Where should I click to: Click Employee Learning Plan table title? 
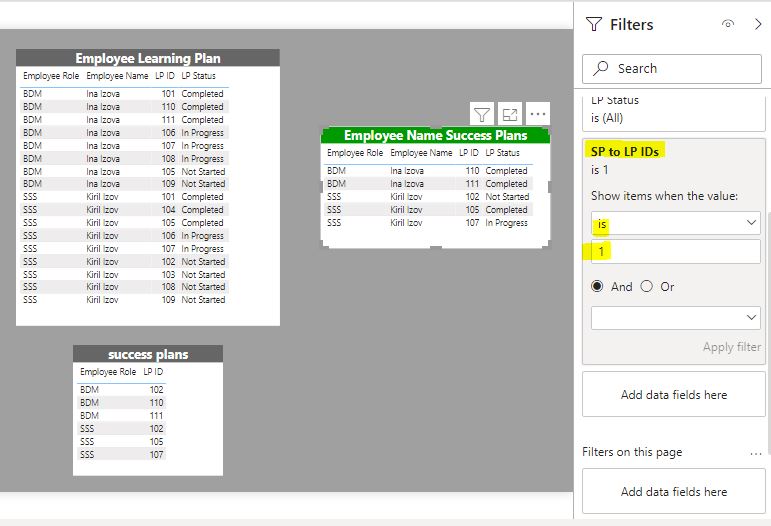[148, 58]
